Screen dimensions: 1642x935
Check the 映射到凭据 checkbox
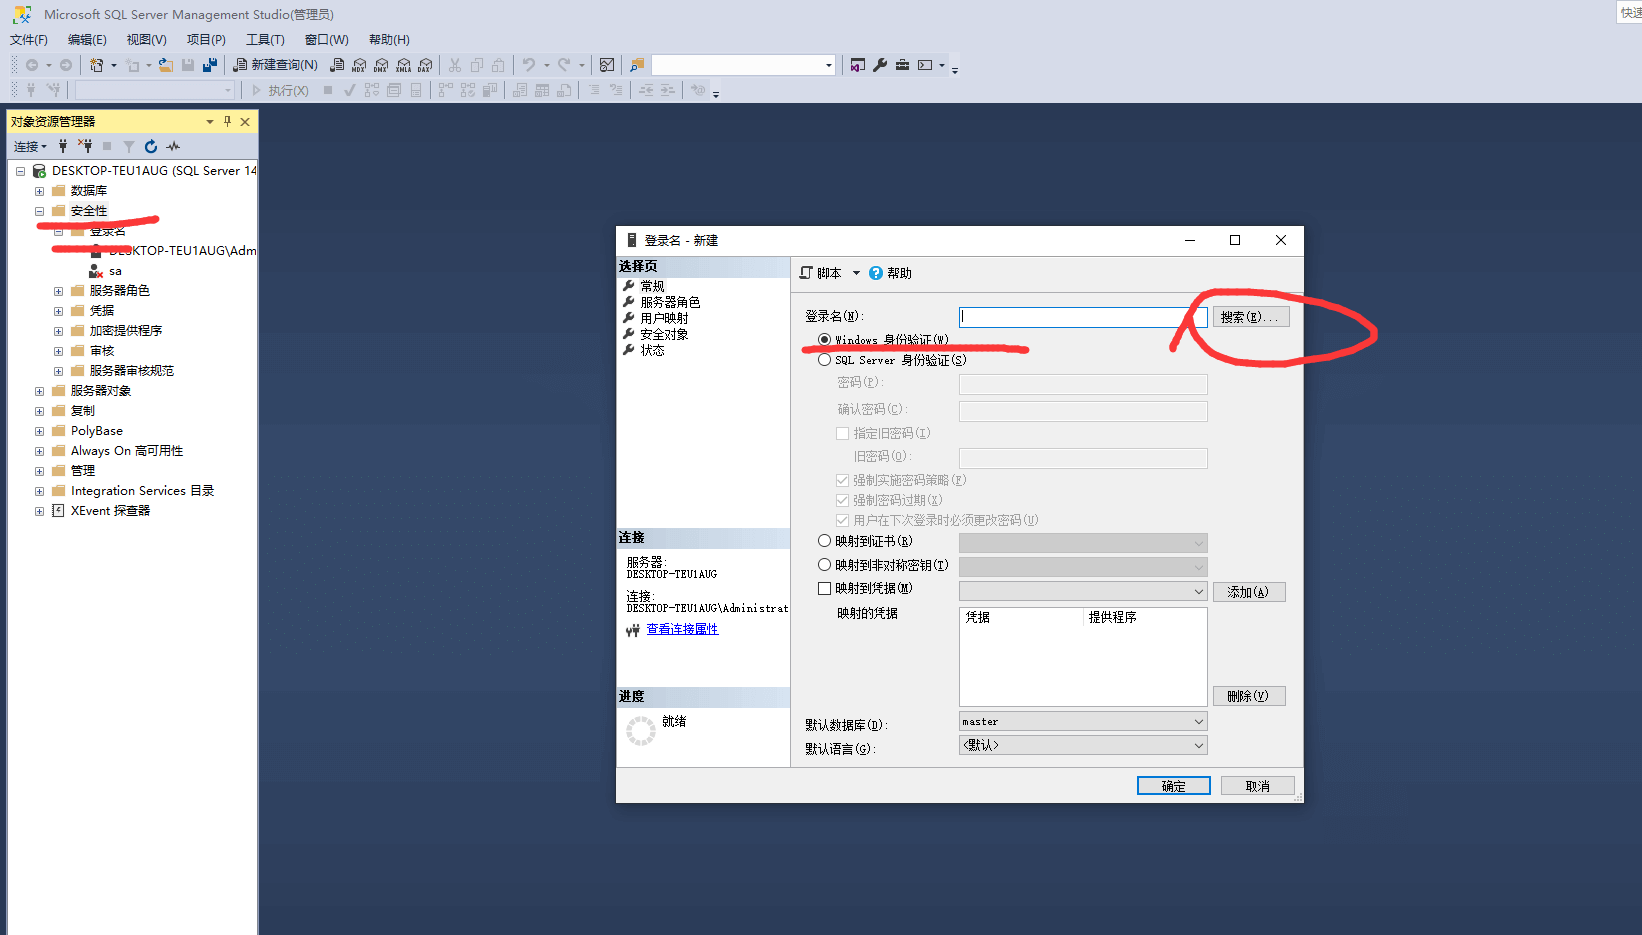(x=824, y=589)
